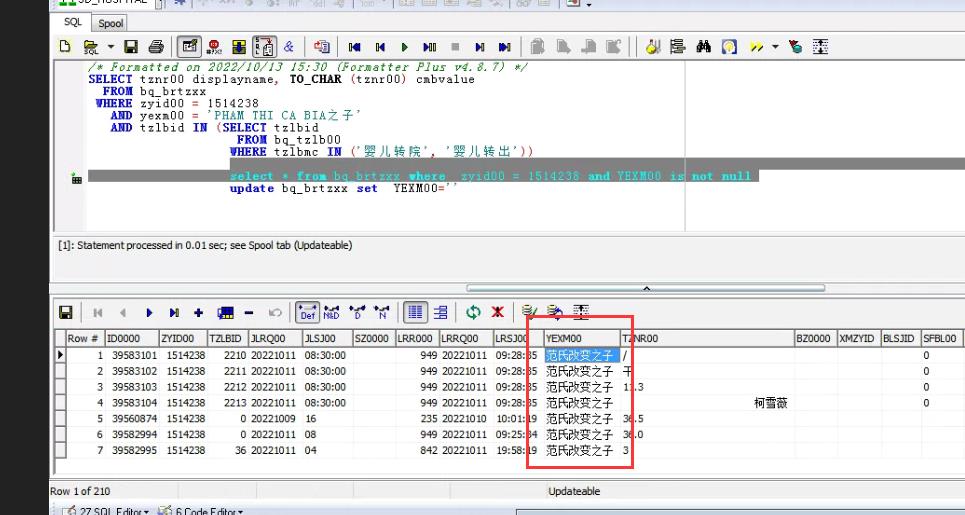Execute the SQL with green play button
Image resolution: width=965 pixels, height=515 pixels.
[404, 47]
